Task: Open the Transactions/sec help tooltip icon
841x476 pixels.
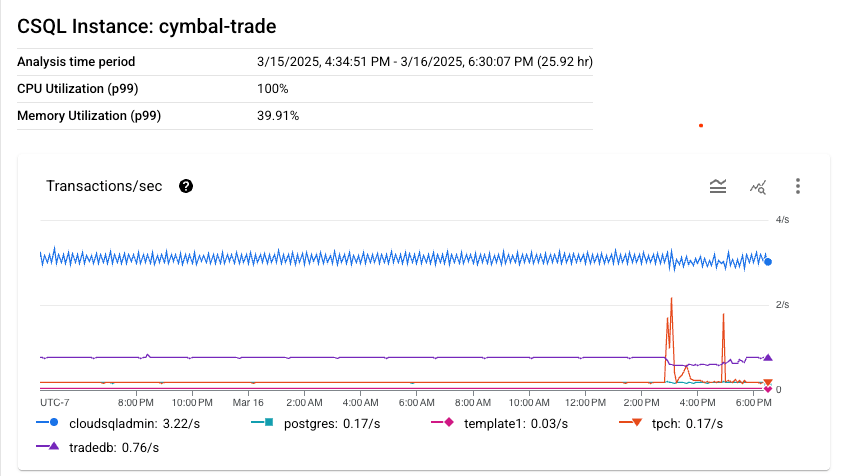Action: pyautogui.click(x=186, y=186)
